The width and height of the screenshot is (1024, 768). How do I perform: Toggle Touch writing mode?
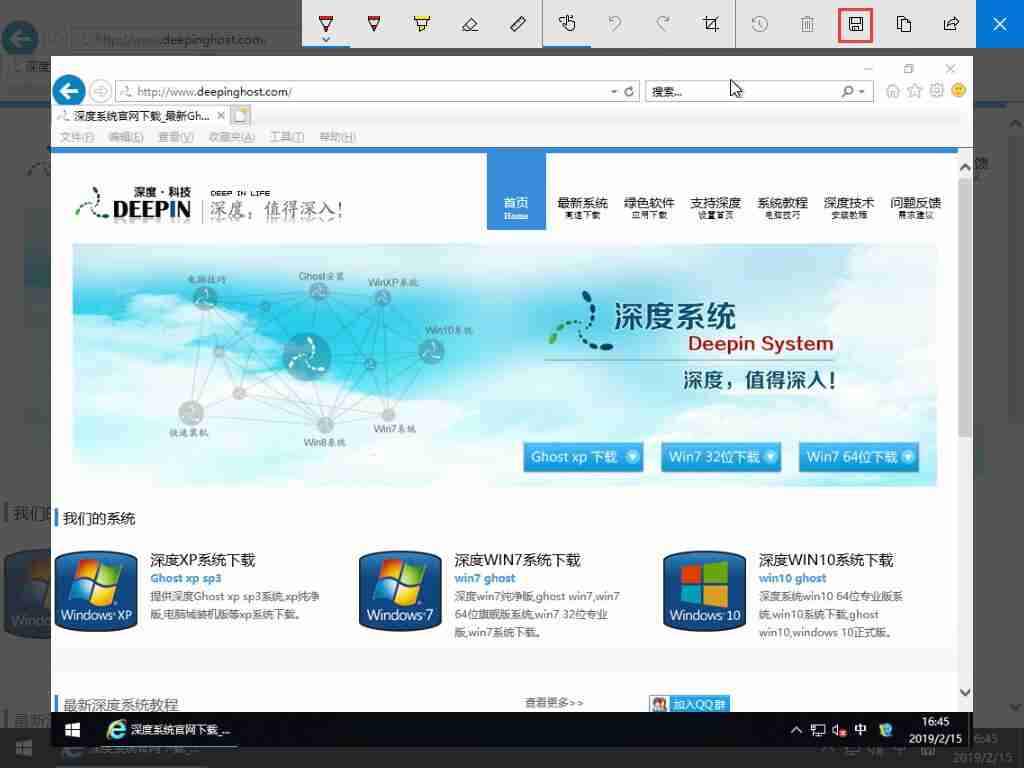tap(567, 24)
